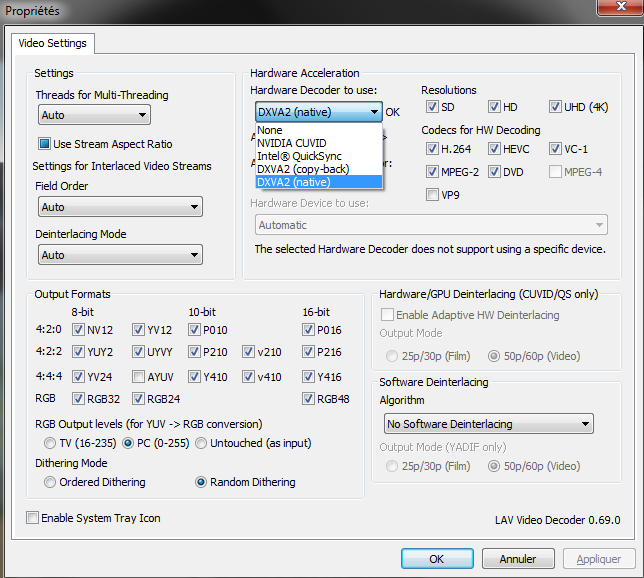Select YADIF 25p/30p (Film) output mode

tap(392, 466)
